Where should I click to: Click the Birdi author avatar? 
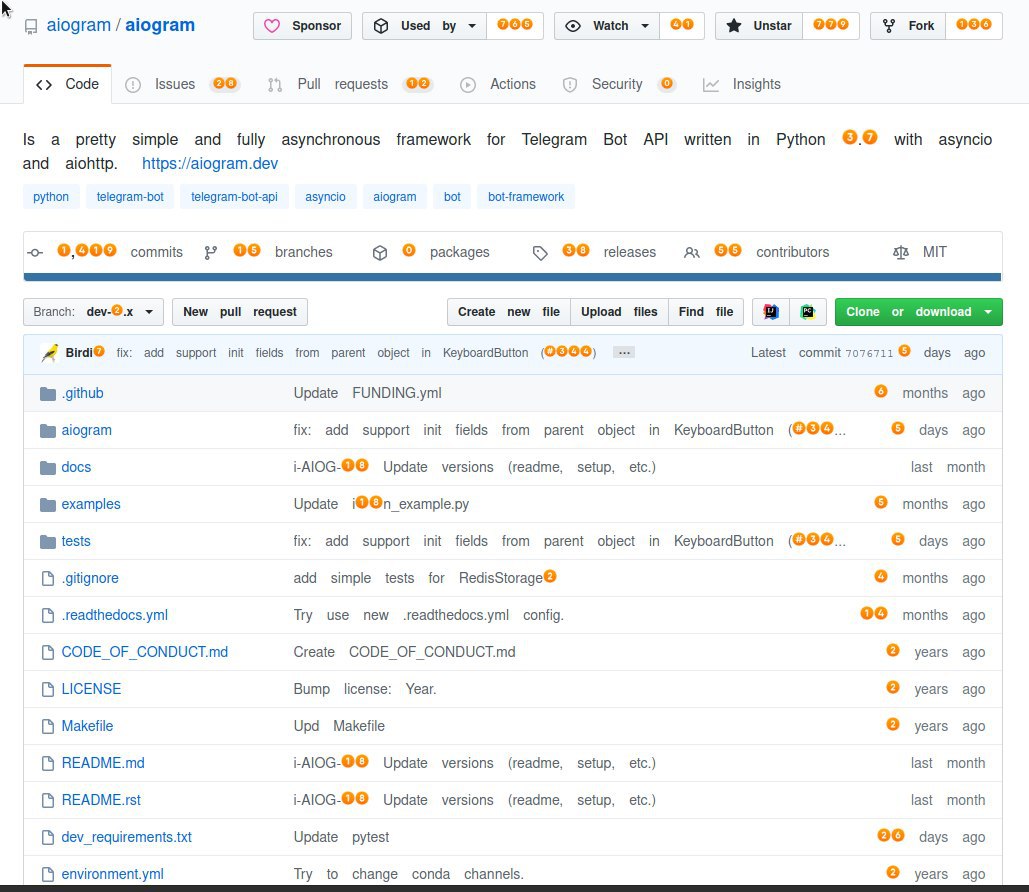[49, 353]
